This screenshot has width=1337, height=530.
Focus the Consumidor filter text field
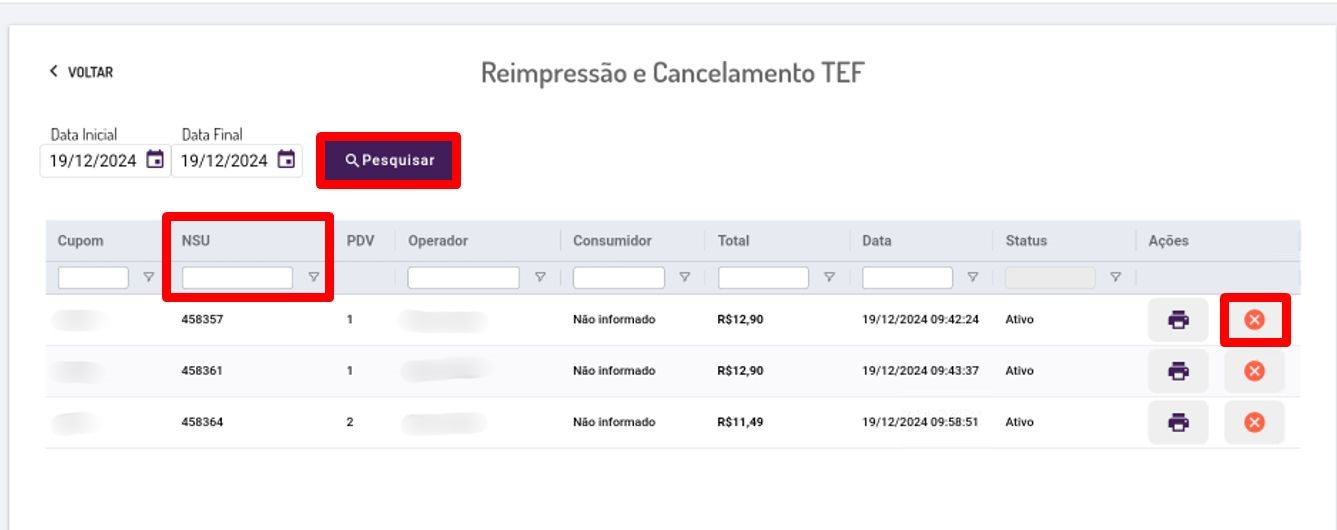point(618,278)
